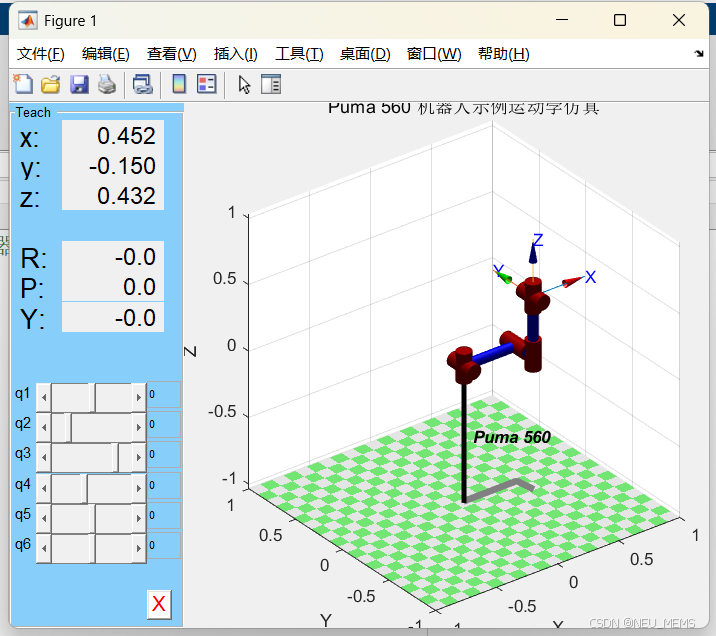
Task: Open the 桌面(D) menu
Action: pos(365,54)
